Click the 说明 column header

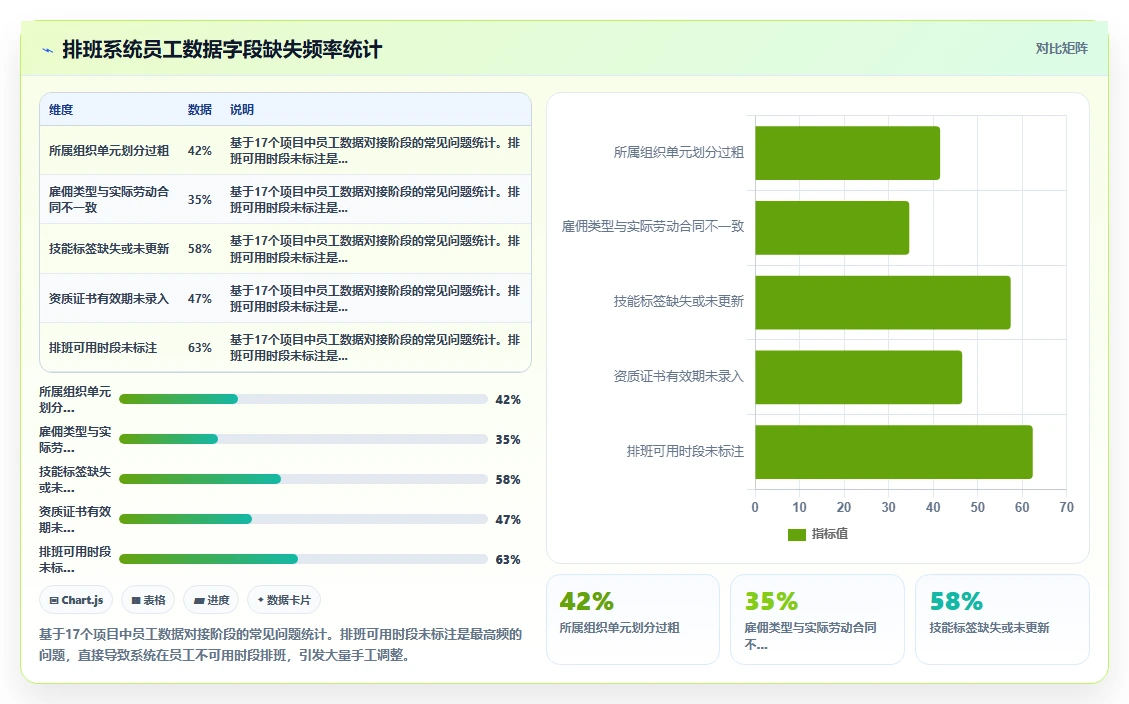pos(241,109)
